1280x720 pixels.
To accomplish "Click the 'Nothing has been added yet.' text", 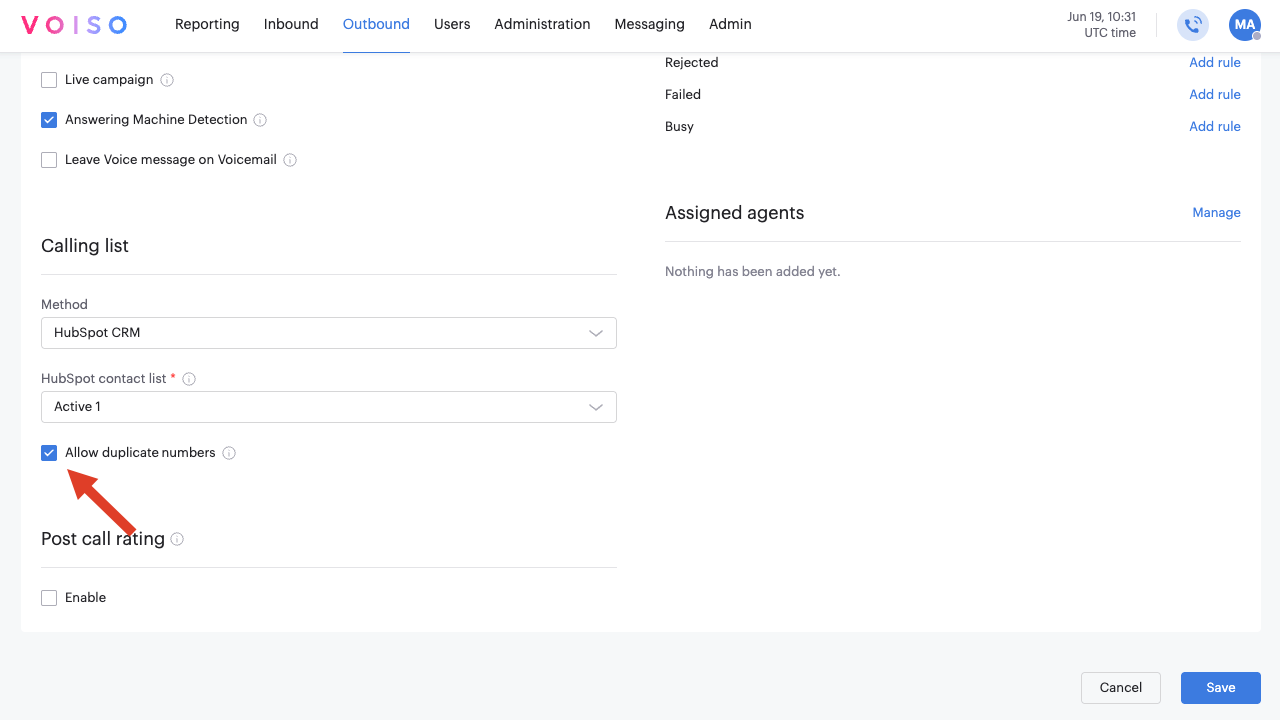I will click(x=753, y=271).
